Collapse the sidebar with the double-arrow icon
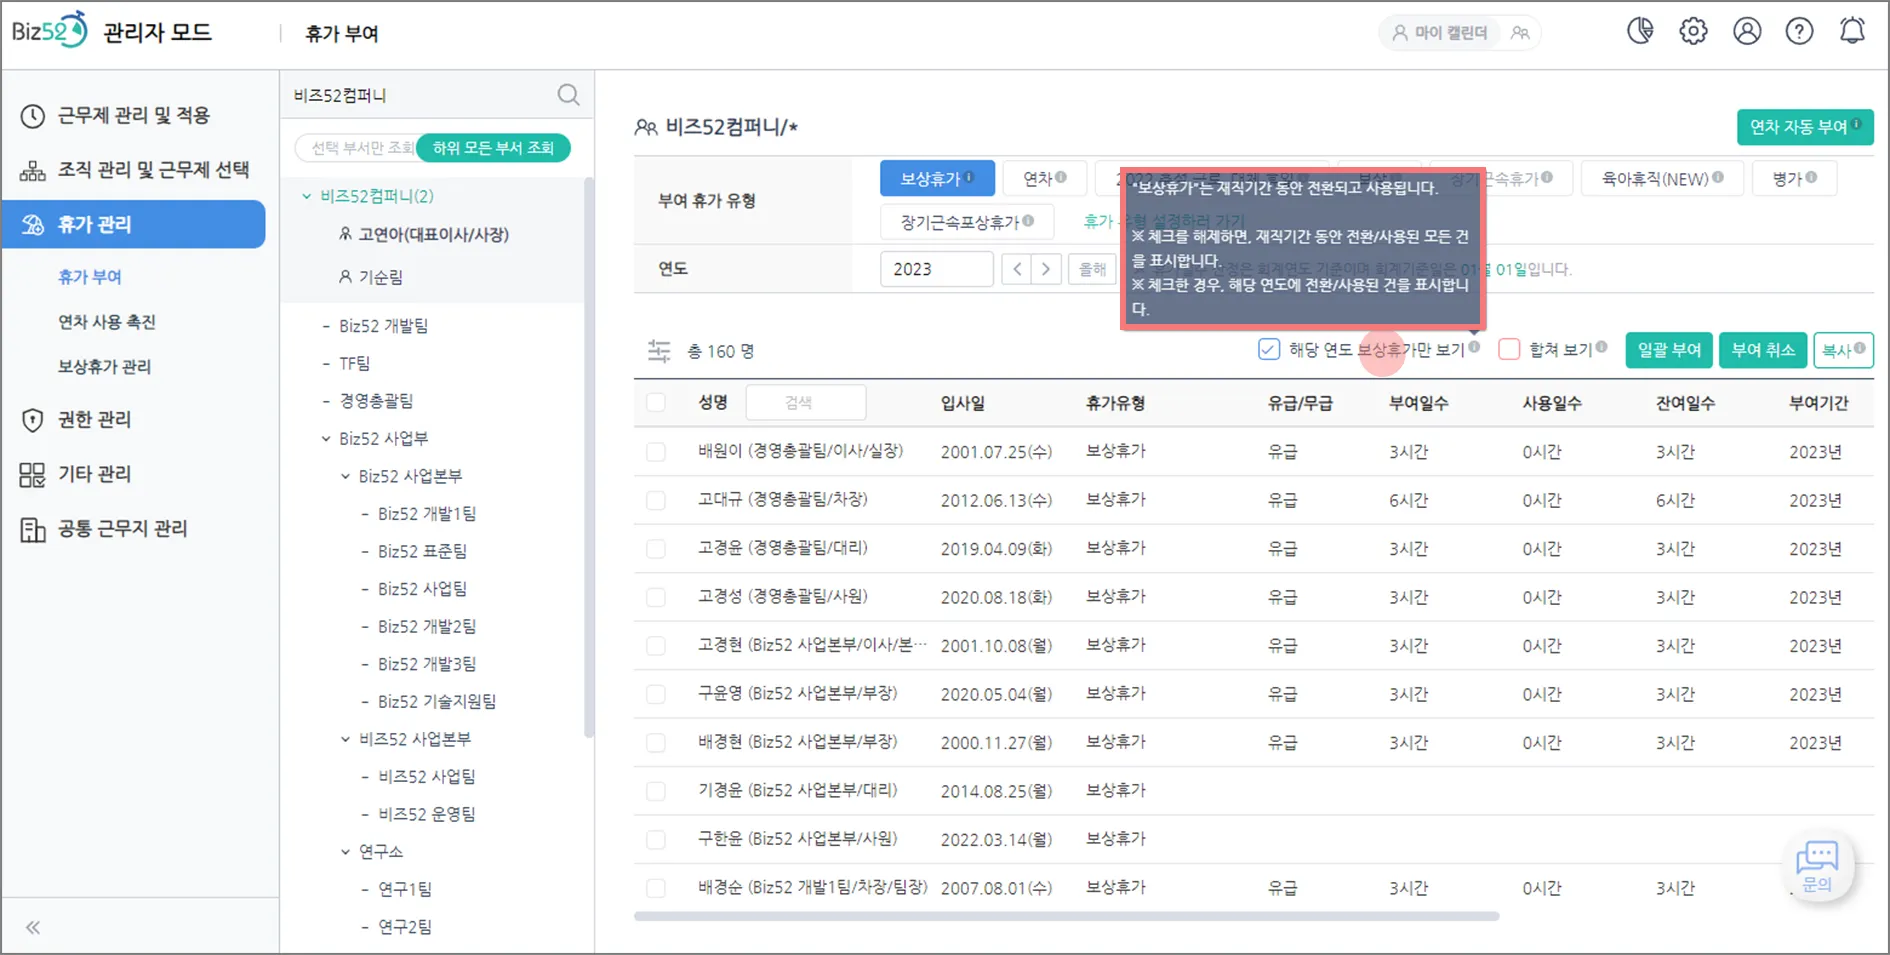This screenshot has width=1890, height=955. tap(33, 928)
